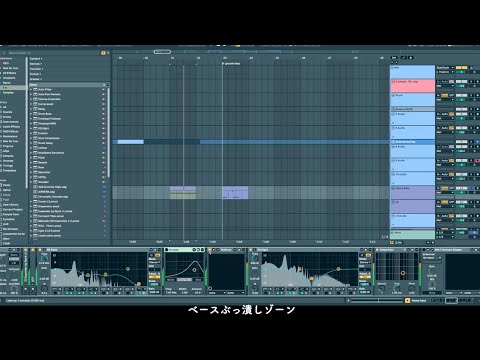Click the arrangement overview zoom bar at top
480x360 pixels.
coord(162,52)
